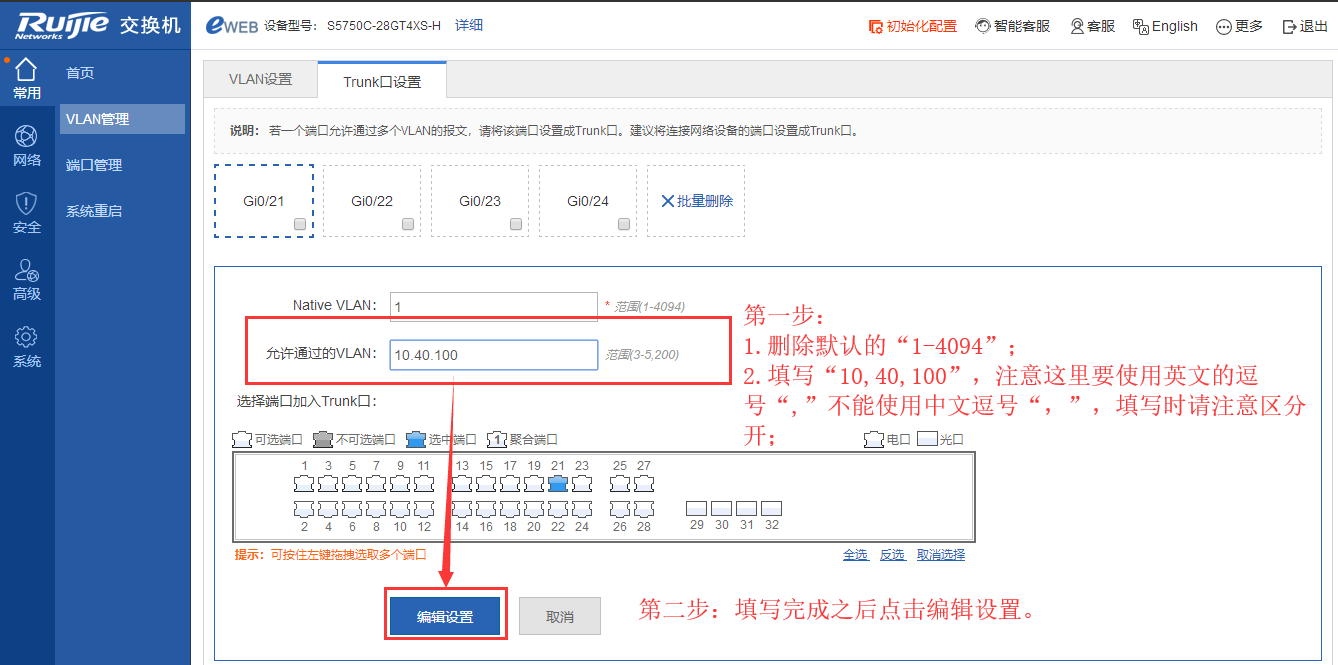
Task: Expand device 详细 details
Action: pyautogui.click(x=469, y=25)
